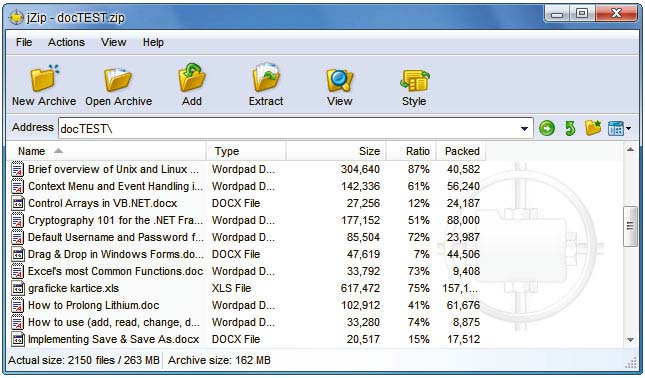
Task: Select file name Default Username and Password
Action: pyautogui.click(x=115, y=237)
